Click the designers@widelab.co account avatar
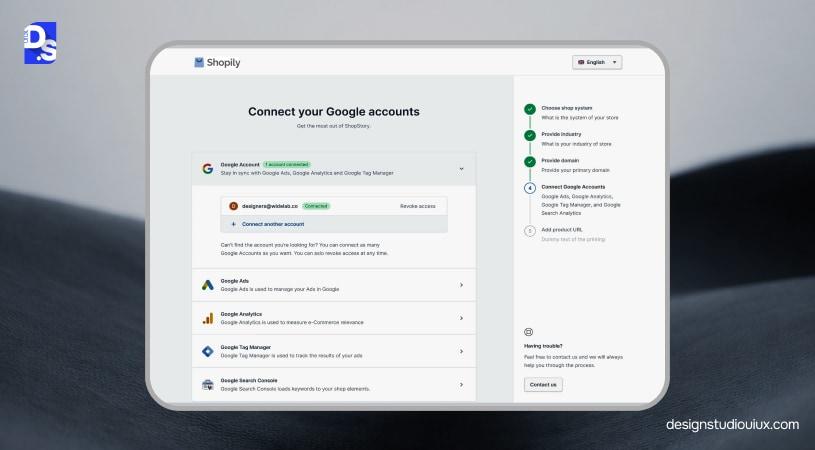815x450 pixels. [233, 206]
